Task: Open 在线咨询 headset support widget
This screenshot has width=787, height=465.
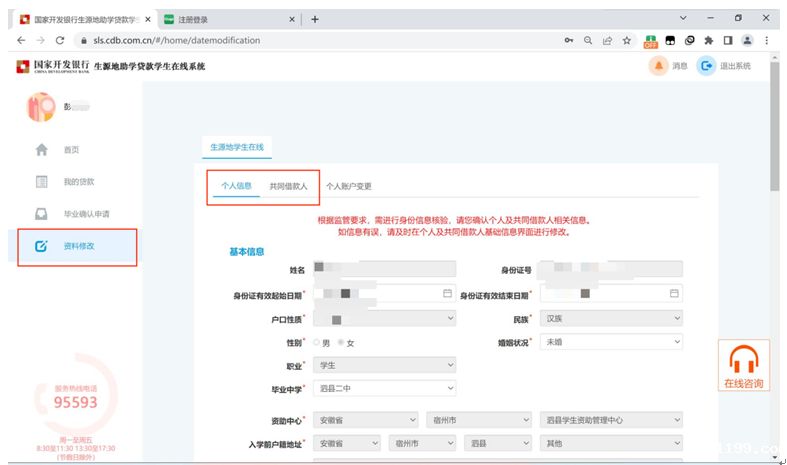Action: (x=743, y=366)
